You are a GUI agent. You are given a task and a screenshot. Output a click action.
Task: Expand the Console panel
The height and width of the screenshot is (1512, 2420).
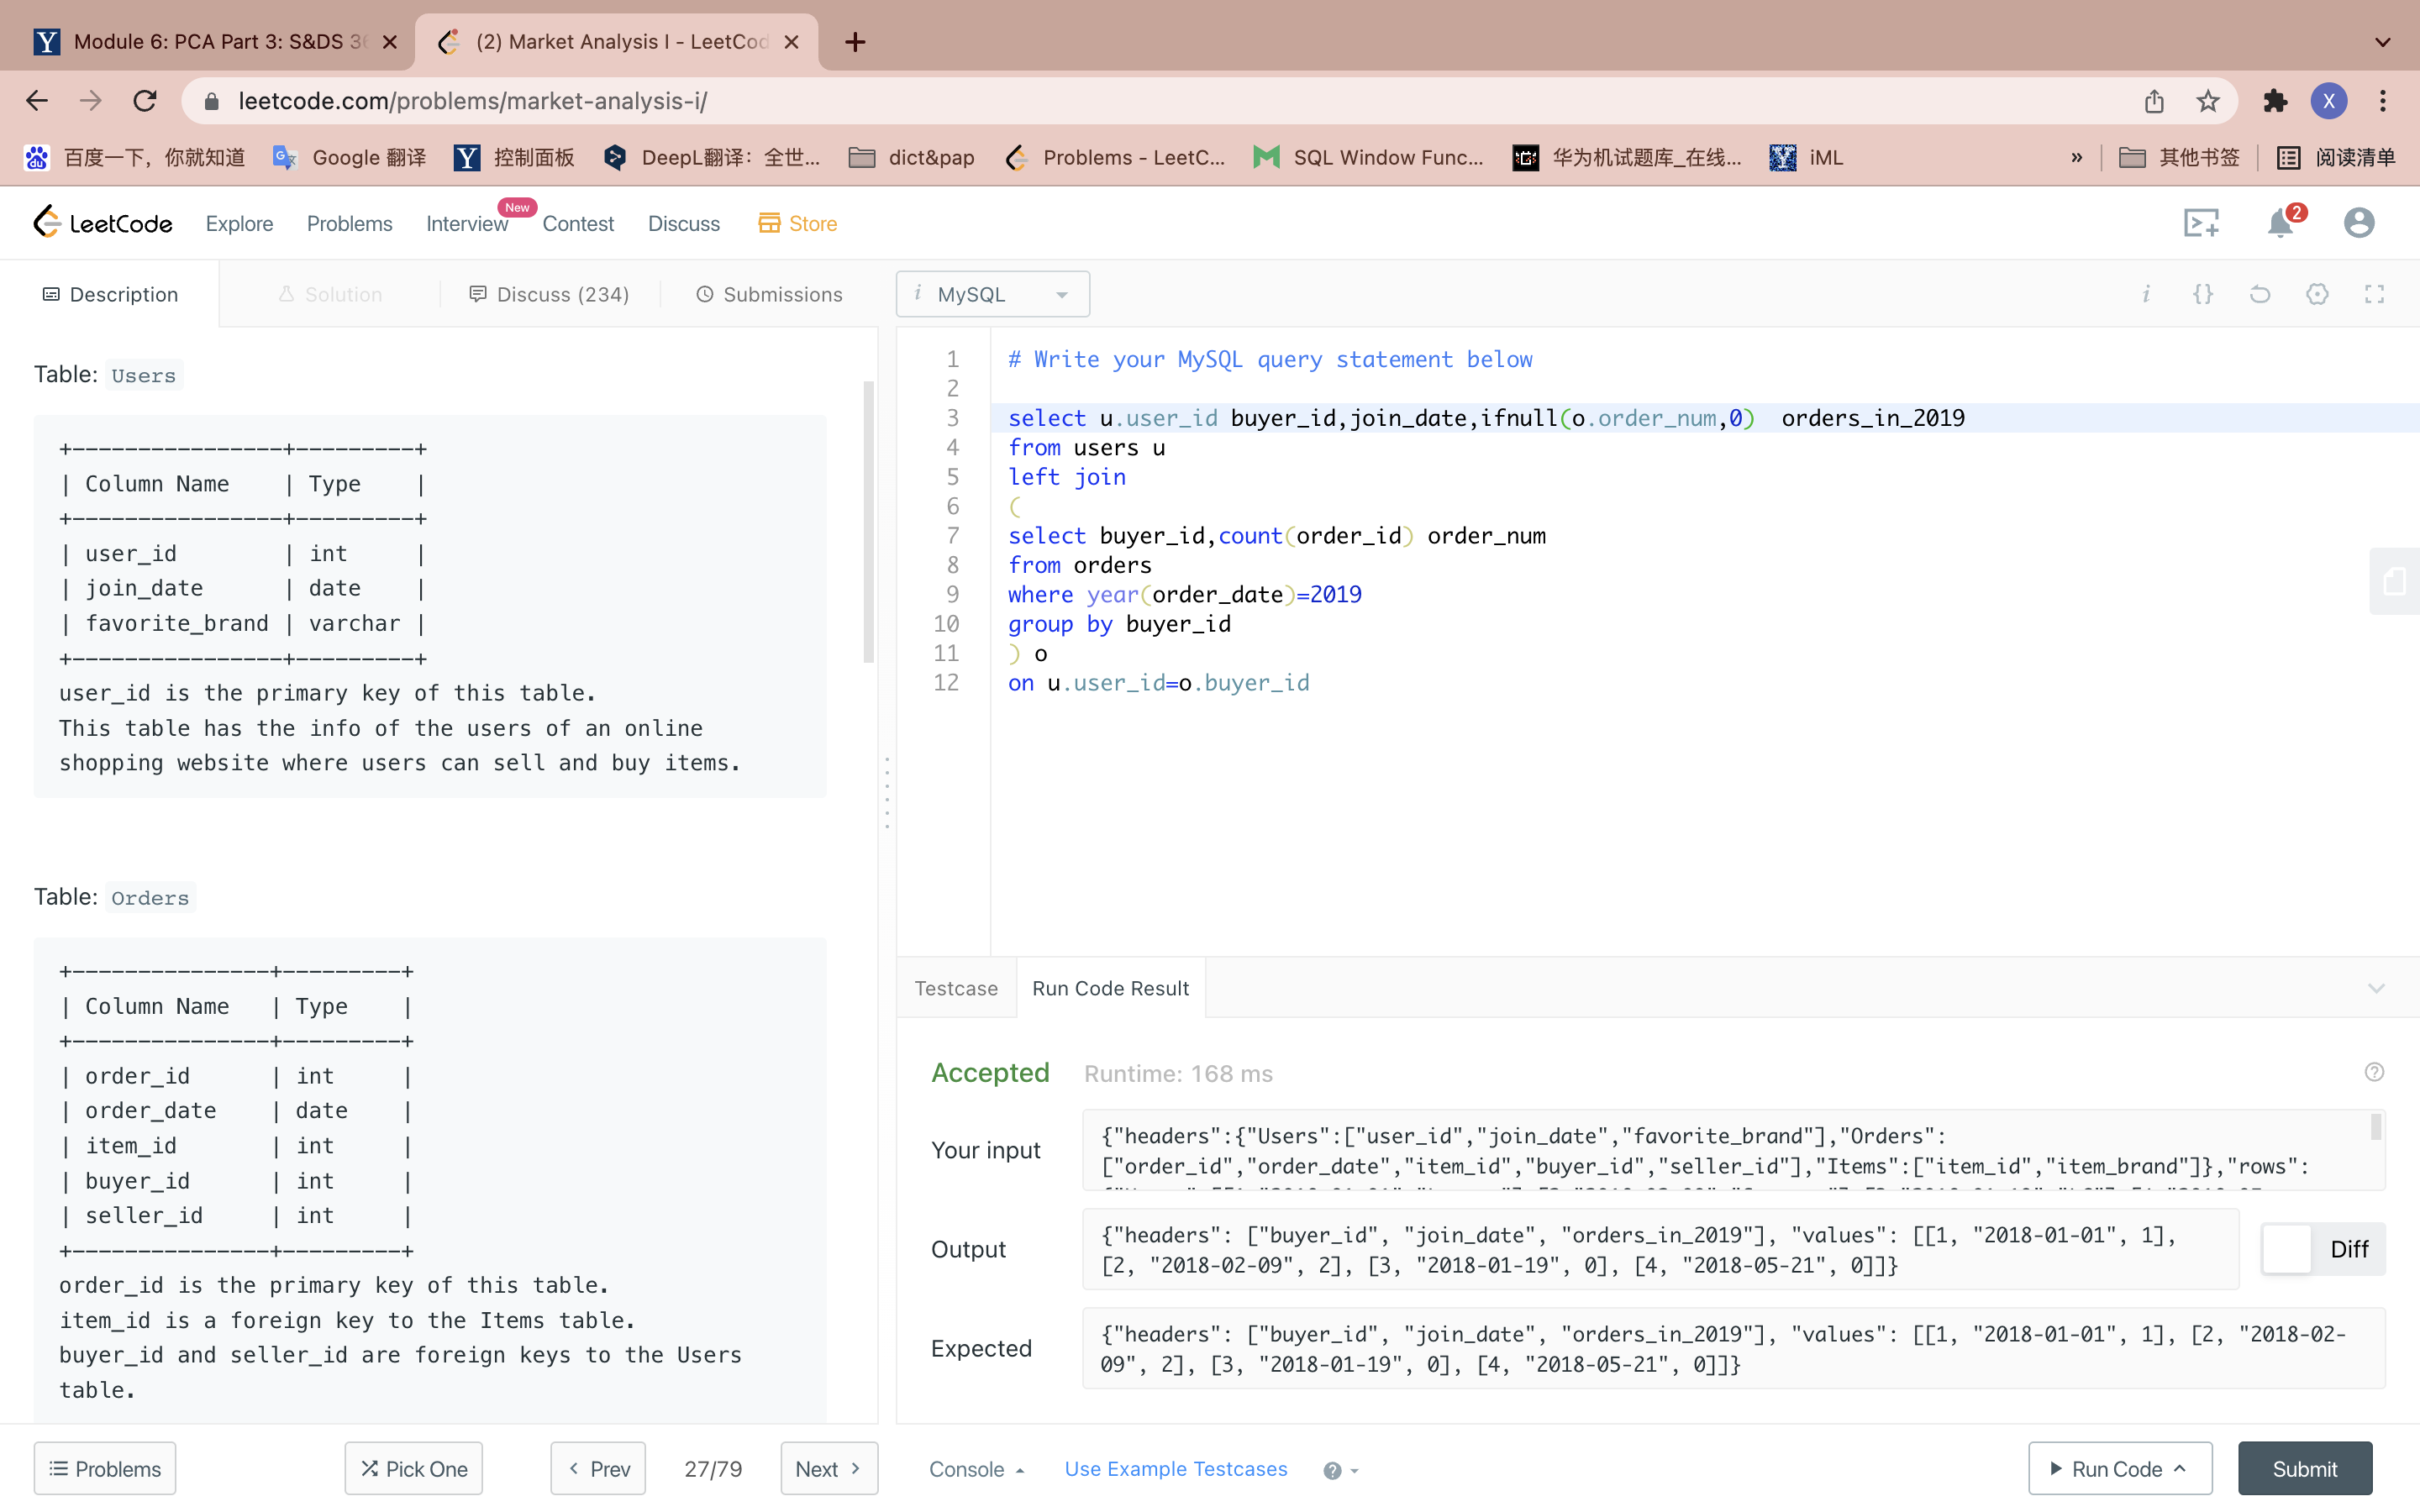pyautogui.click(x=976, y=1469)
